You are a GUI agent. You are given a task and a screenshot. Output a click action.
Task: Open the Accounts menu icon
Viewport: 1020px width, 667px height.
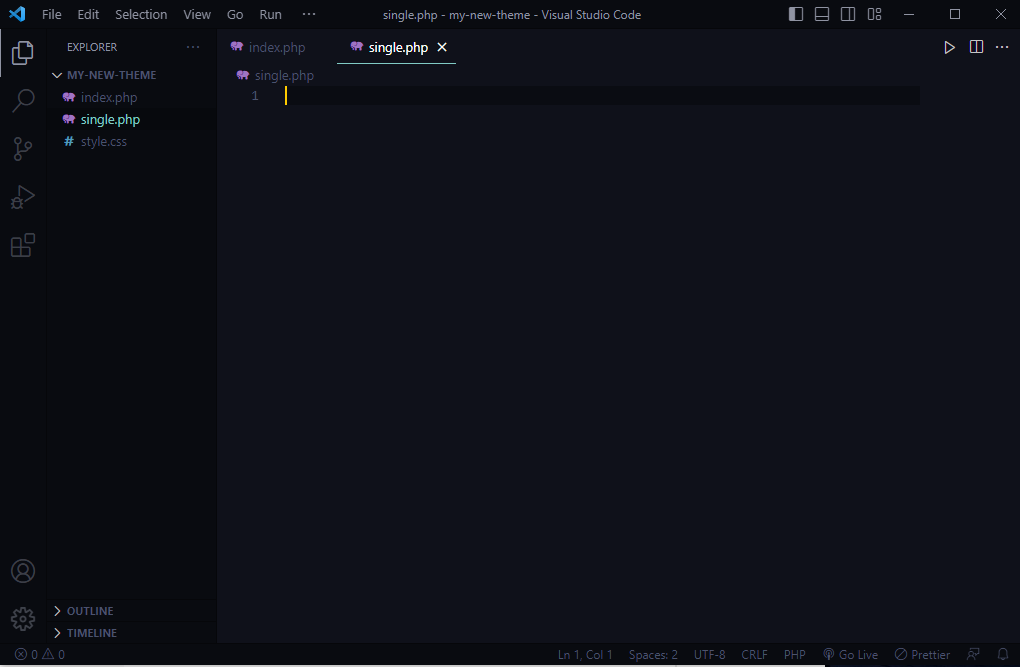point(23,571)
